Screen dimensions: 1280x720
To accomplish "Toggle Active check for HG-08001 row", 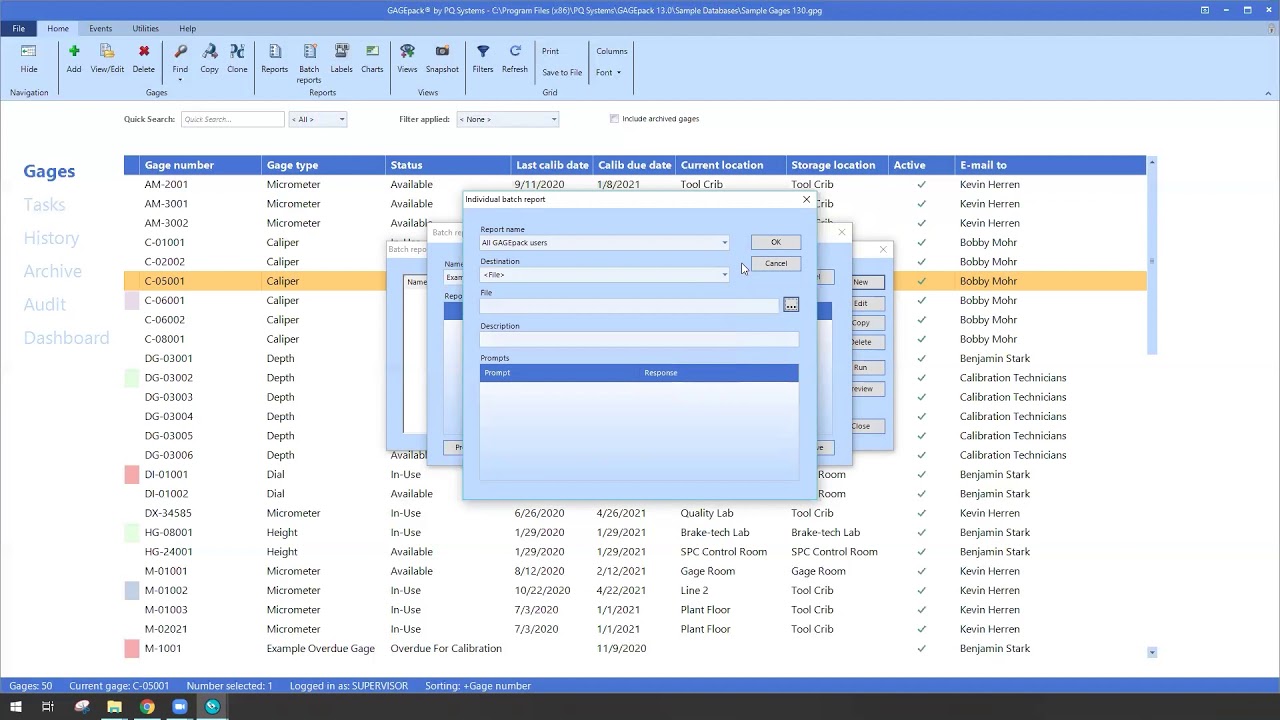I will [x=921, y=532].
